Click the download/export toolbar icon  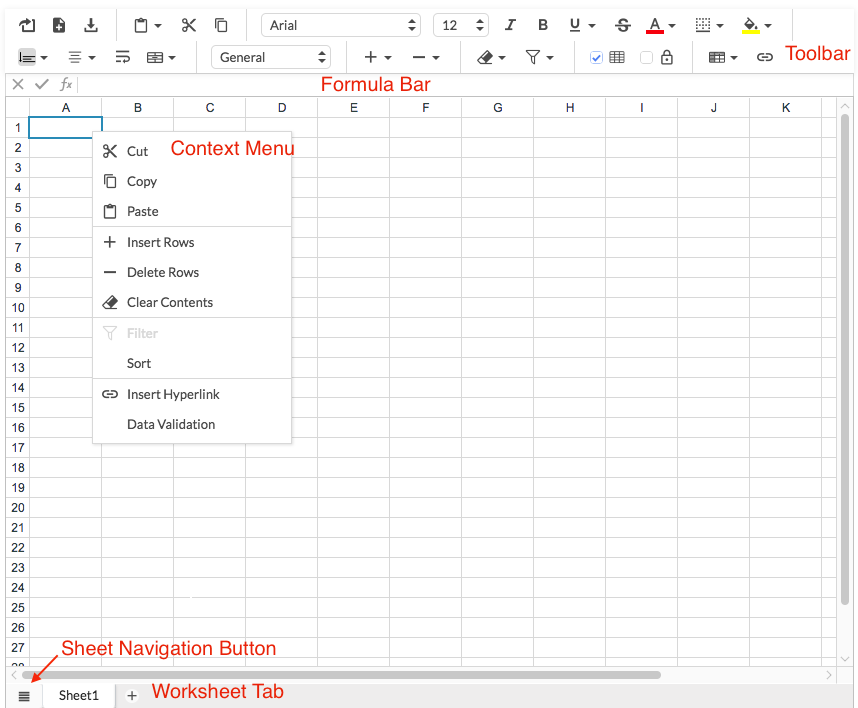(91, 25)
